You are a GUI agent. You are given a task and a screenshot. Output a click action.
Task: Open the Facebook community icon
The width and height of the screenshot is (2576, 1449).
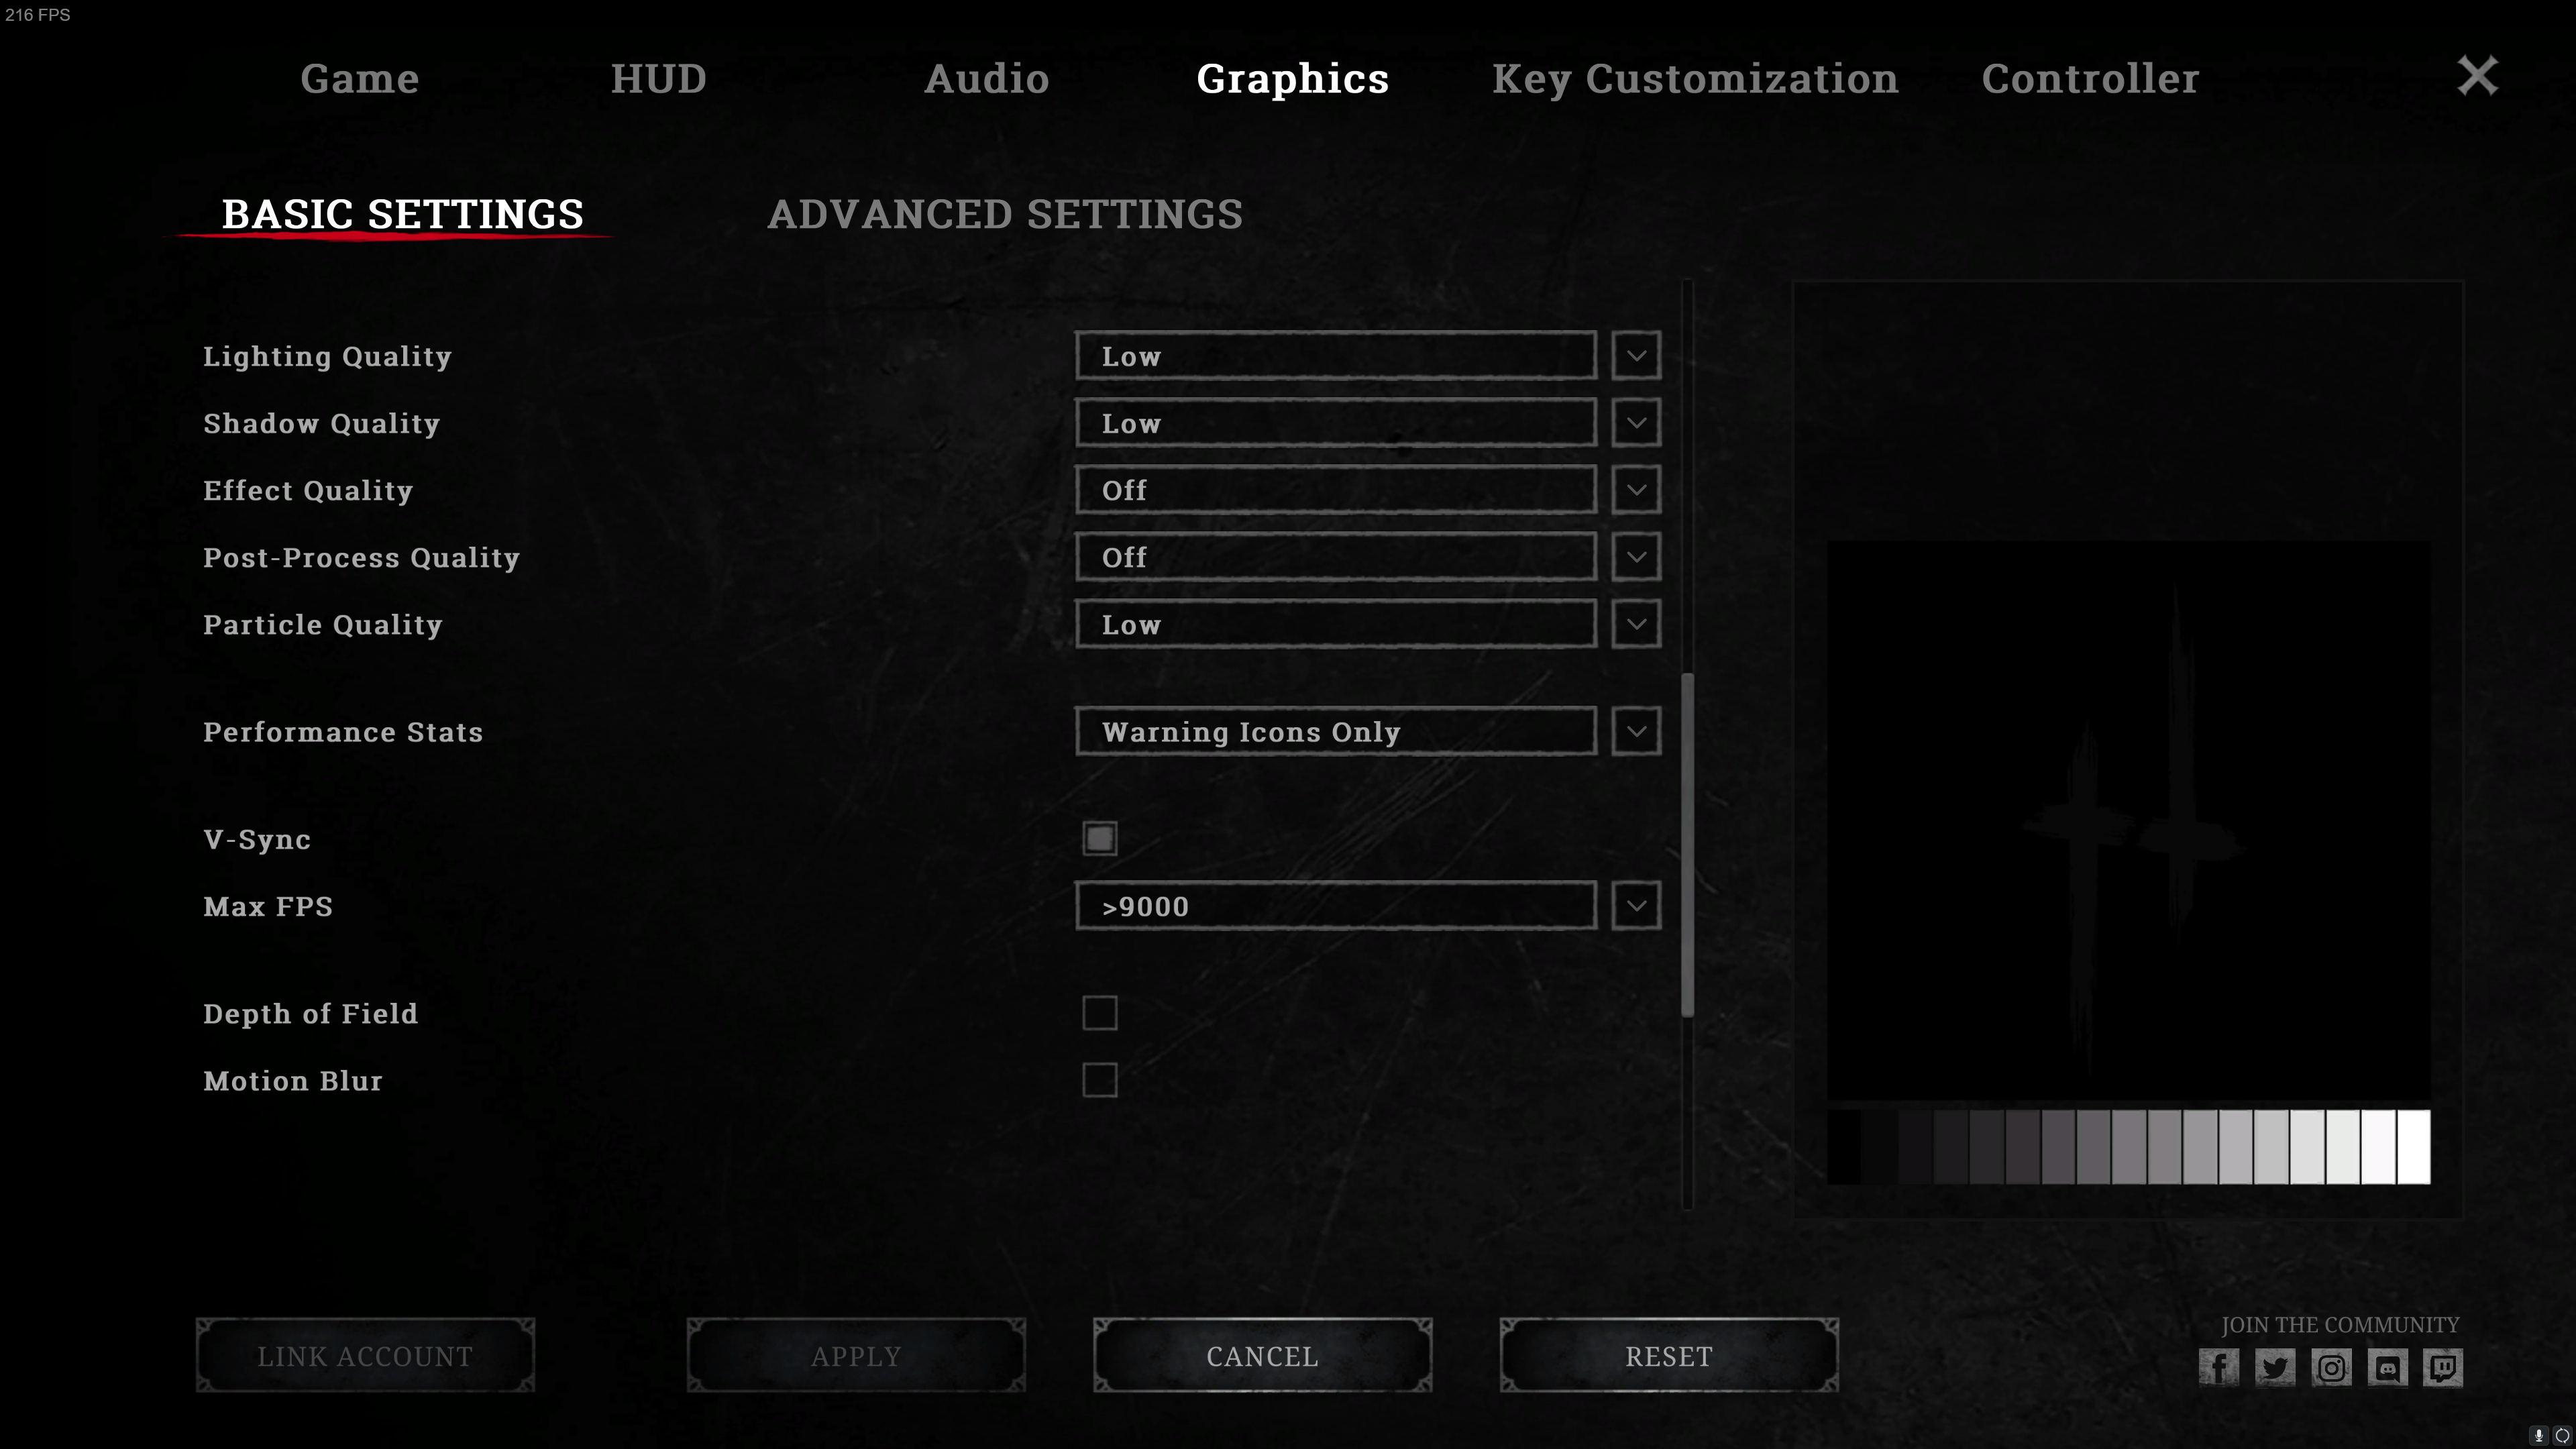pyautogui.click(x=2218, y=1367)
